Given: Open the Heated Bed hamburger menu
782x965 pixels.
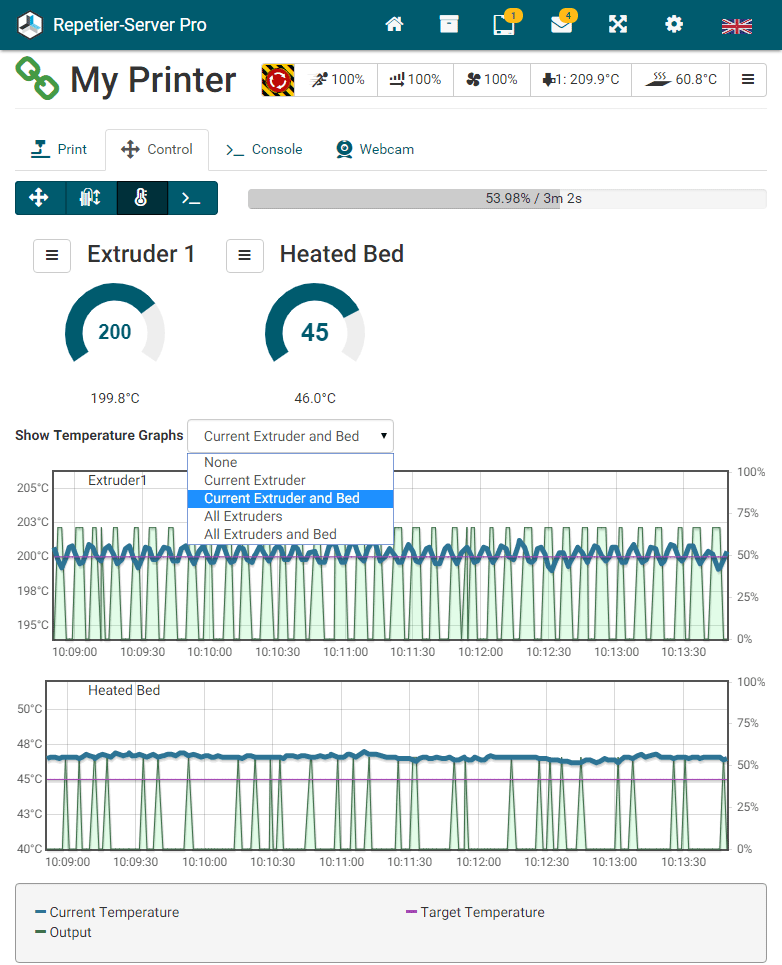Looking at the screenshot, I should (x=245, y=255).
